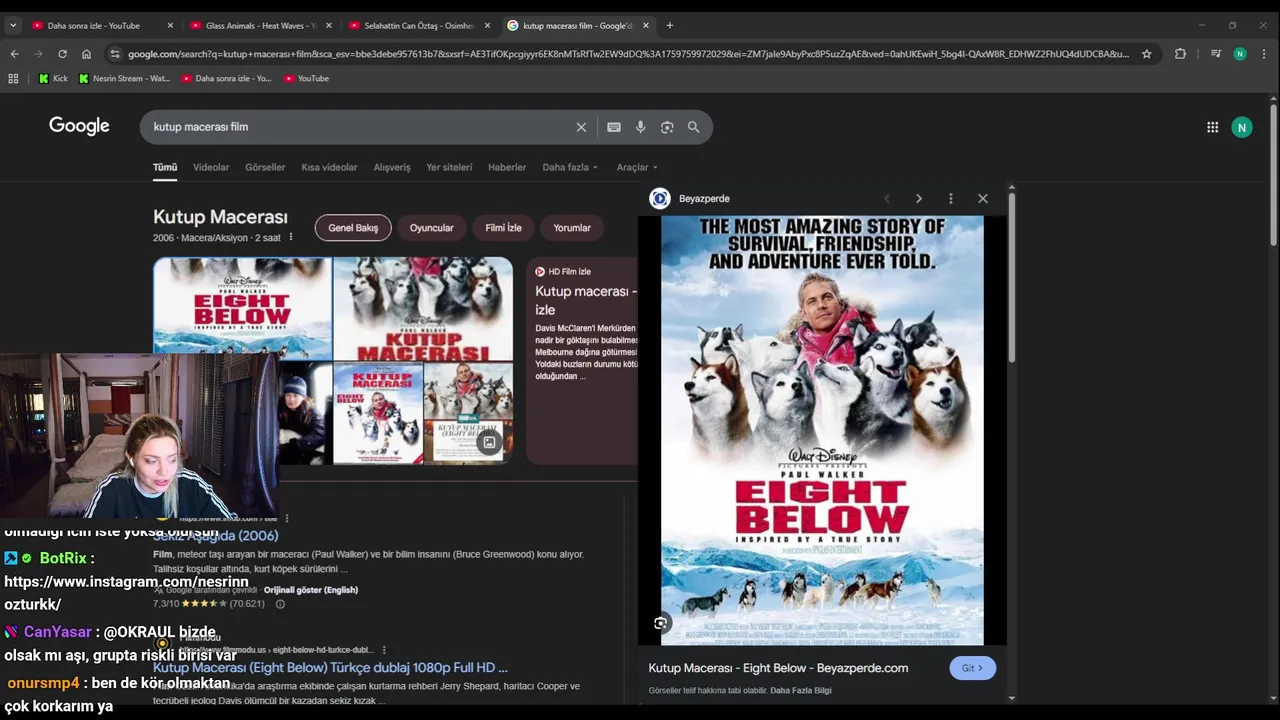Search inside image with lens overlay icon

pyautogui.click(x=660, y=623)
